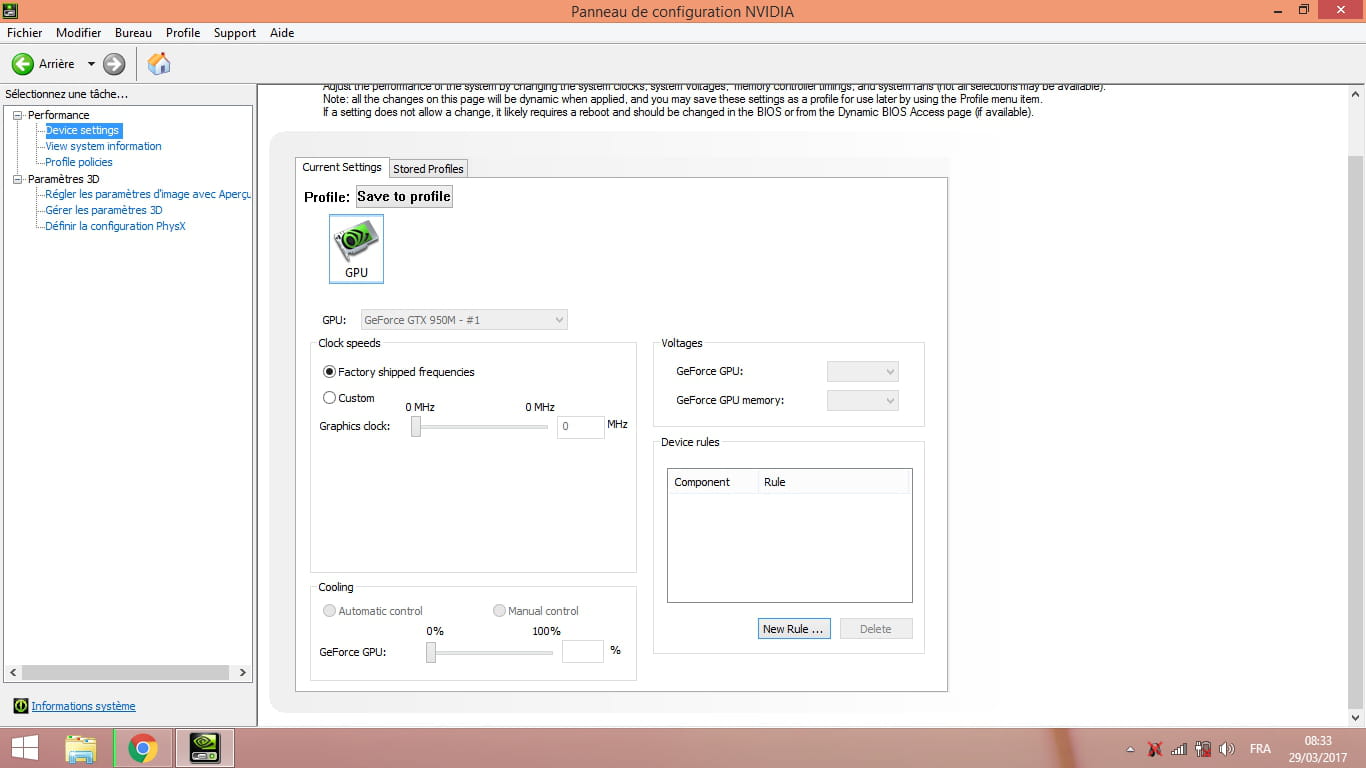This screenshot has height=768, width=1366.
Task: Collapse the Performance tree node
Action: [x=17, y=115]
